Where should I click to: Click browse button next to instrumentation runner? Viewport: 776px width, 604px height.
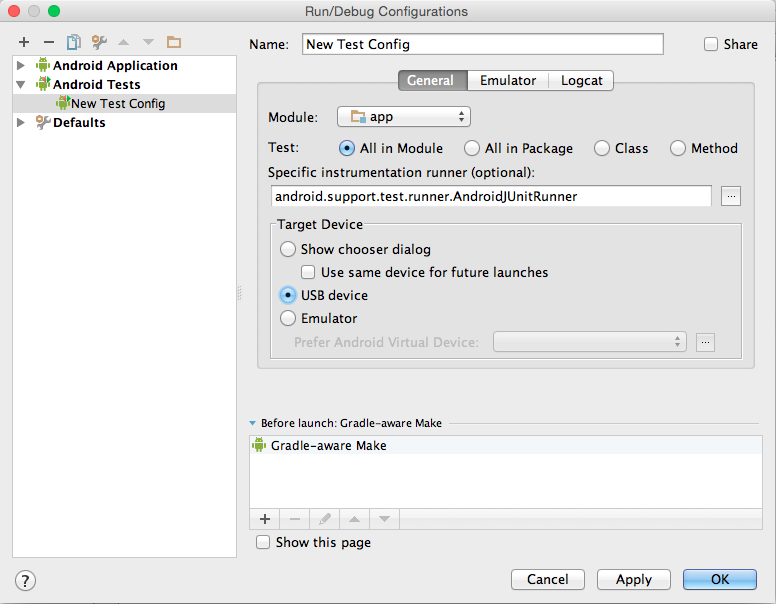(731, 196)
